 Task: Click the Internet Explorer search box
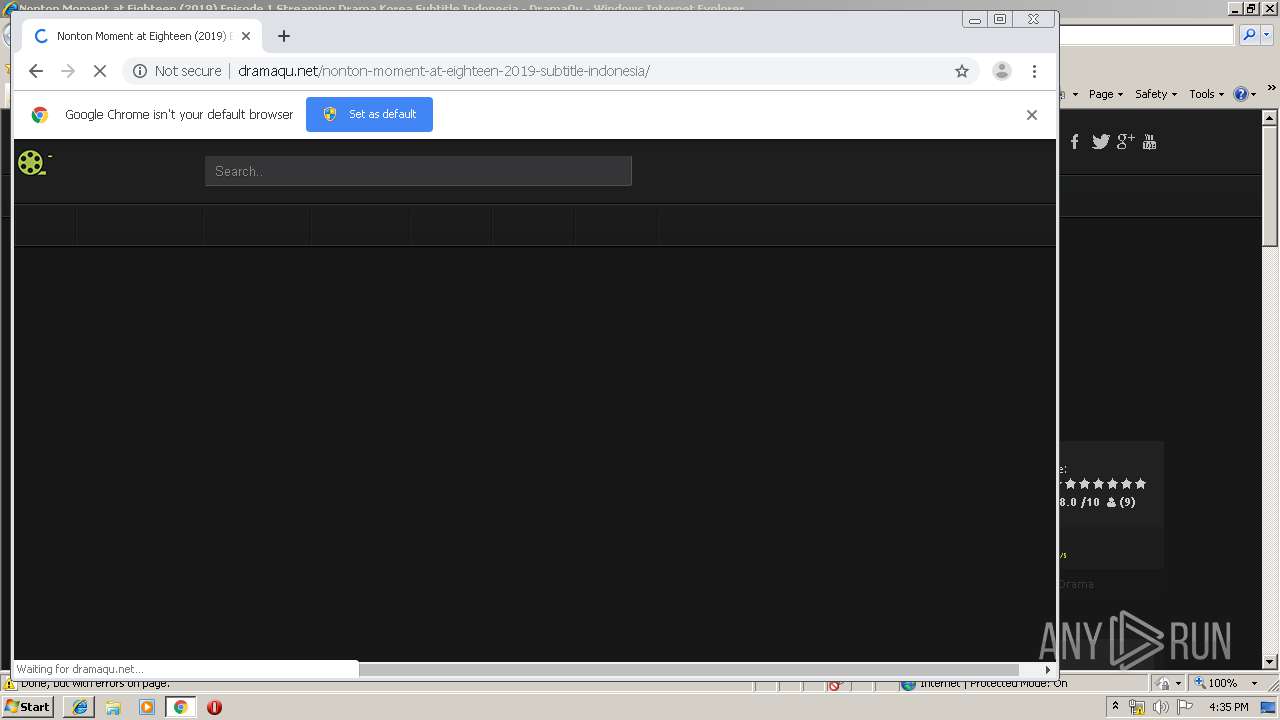[1146, 35]
